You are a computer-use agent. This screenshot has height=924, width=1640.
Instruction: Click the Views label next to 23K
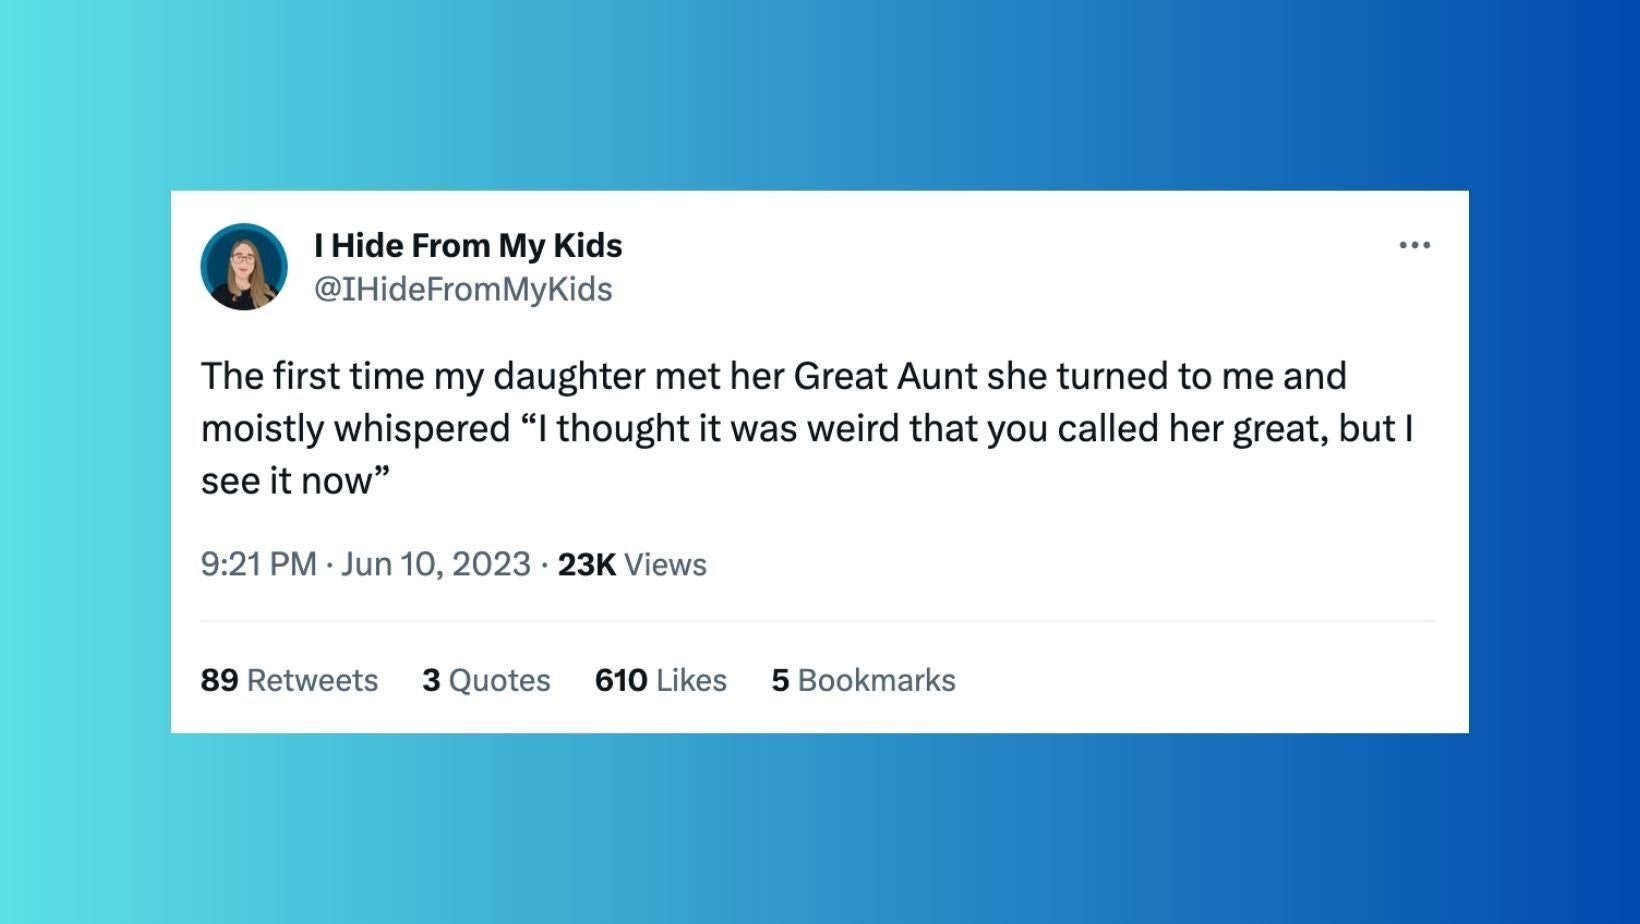[x=665, y=564]
